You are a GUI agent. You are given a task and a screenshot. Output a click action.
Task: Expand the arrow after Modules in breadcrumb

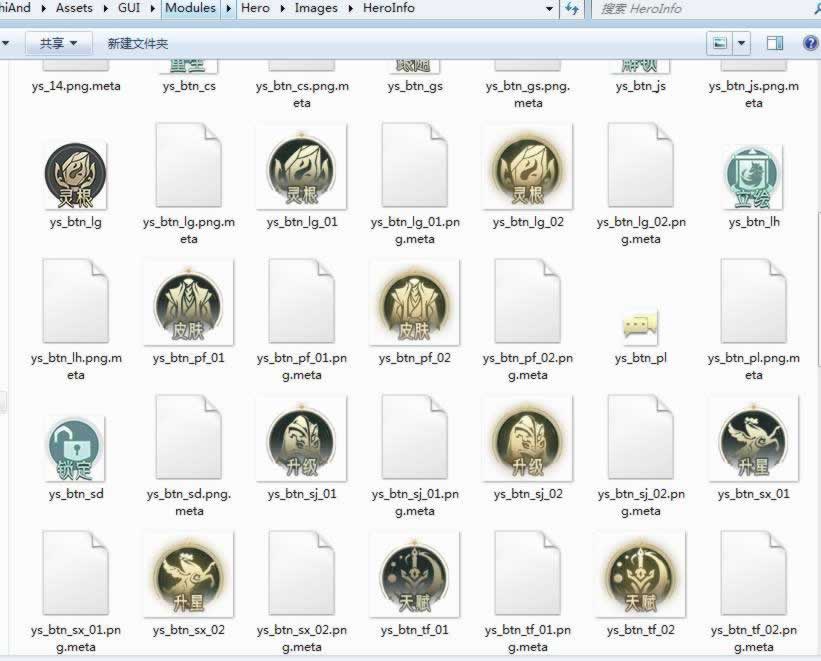coord(230,9)
